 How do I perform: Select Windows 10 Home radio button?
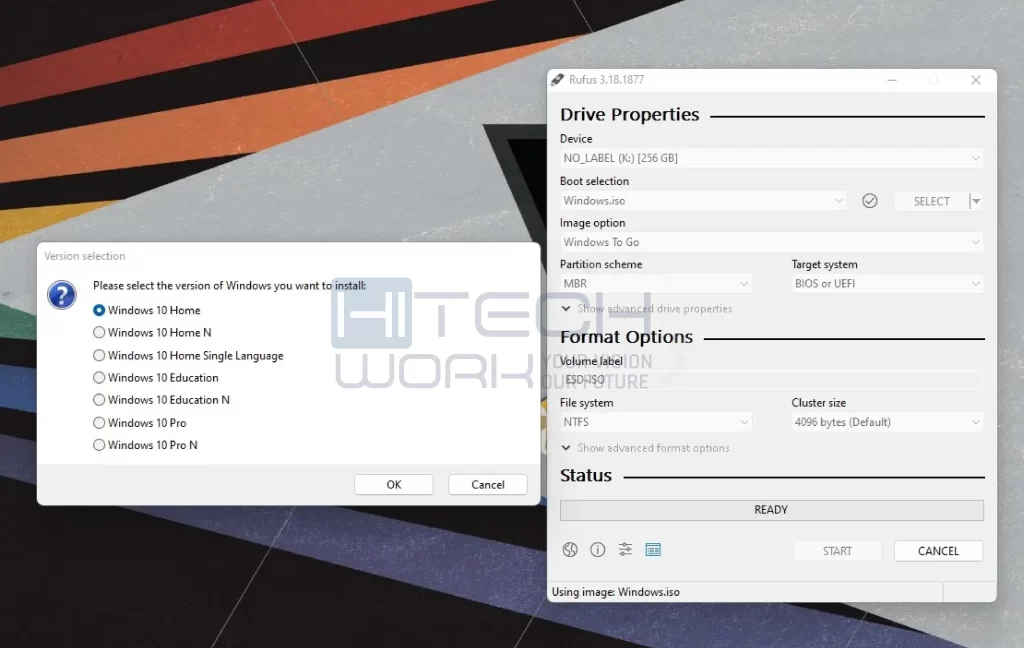(x=99, y=310)
